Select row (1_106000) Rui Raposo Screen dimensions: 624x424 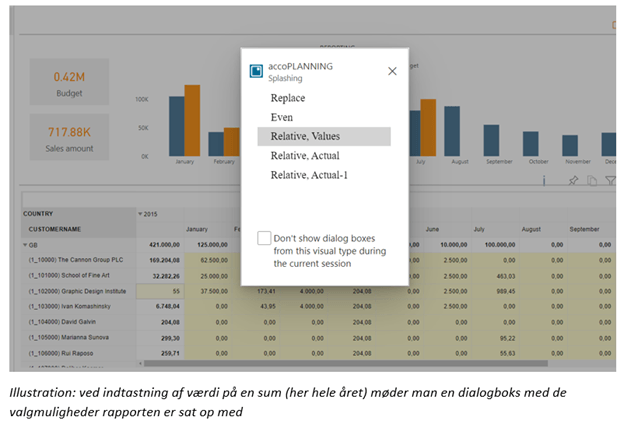pos(61,354)
